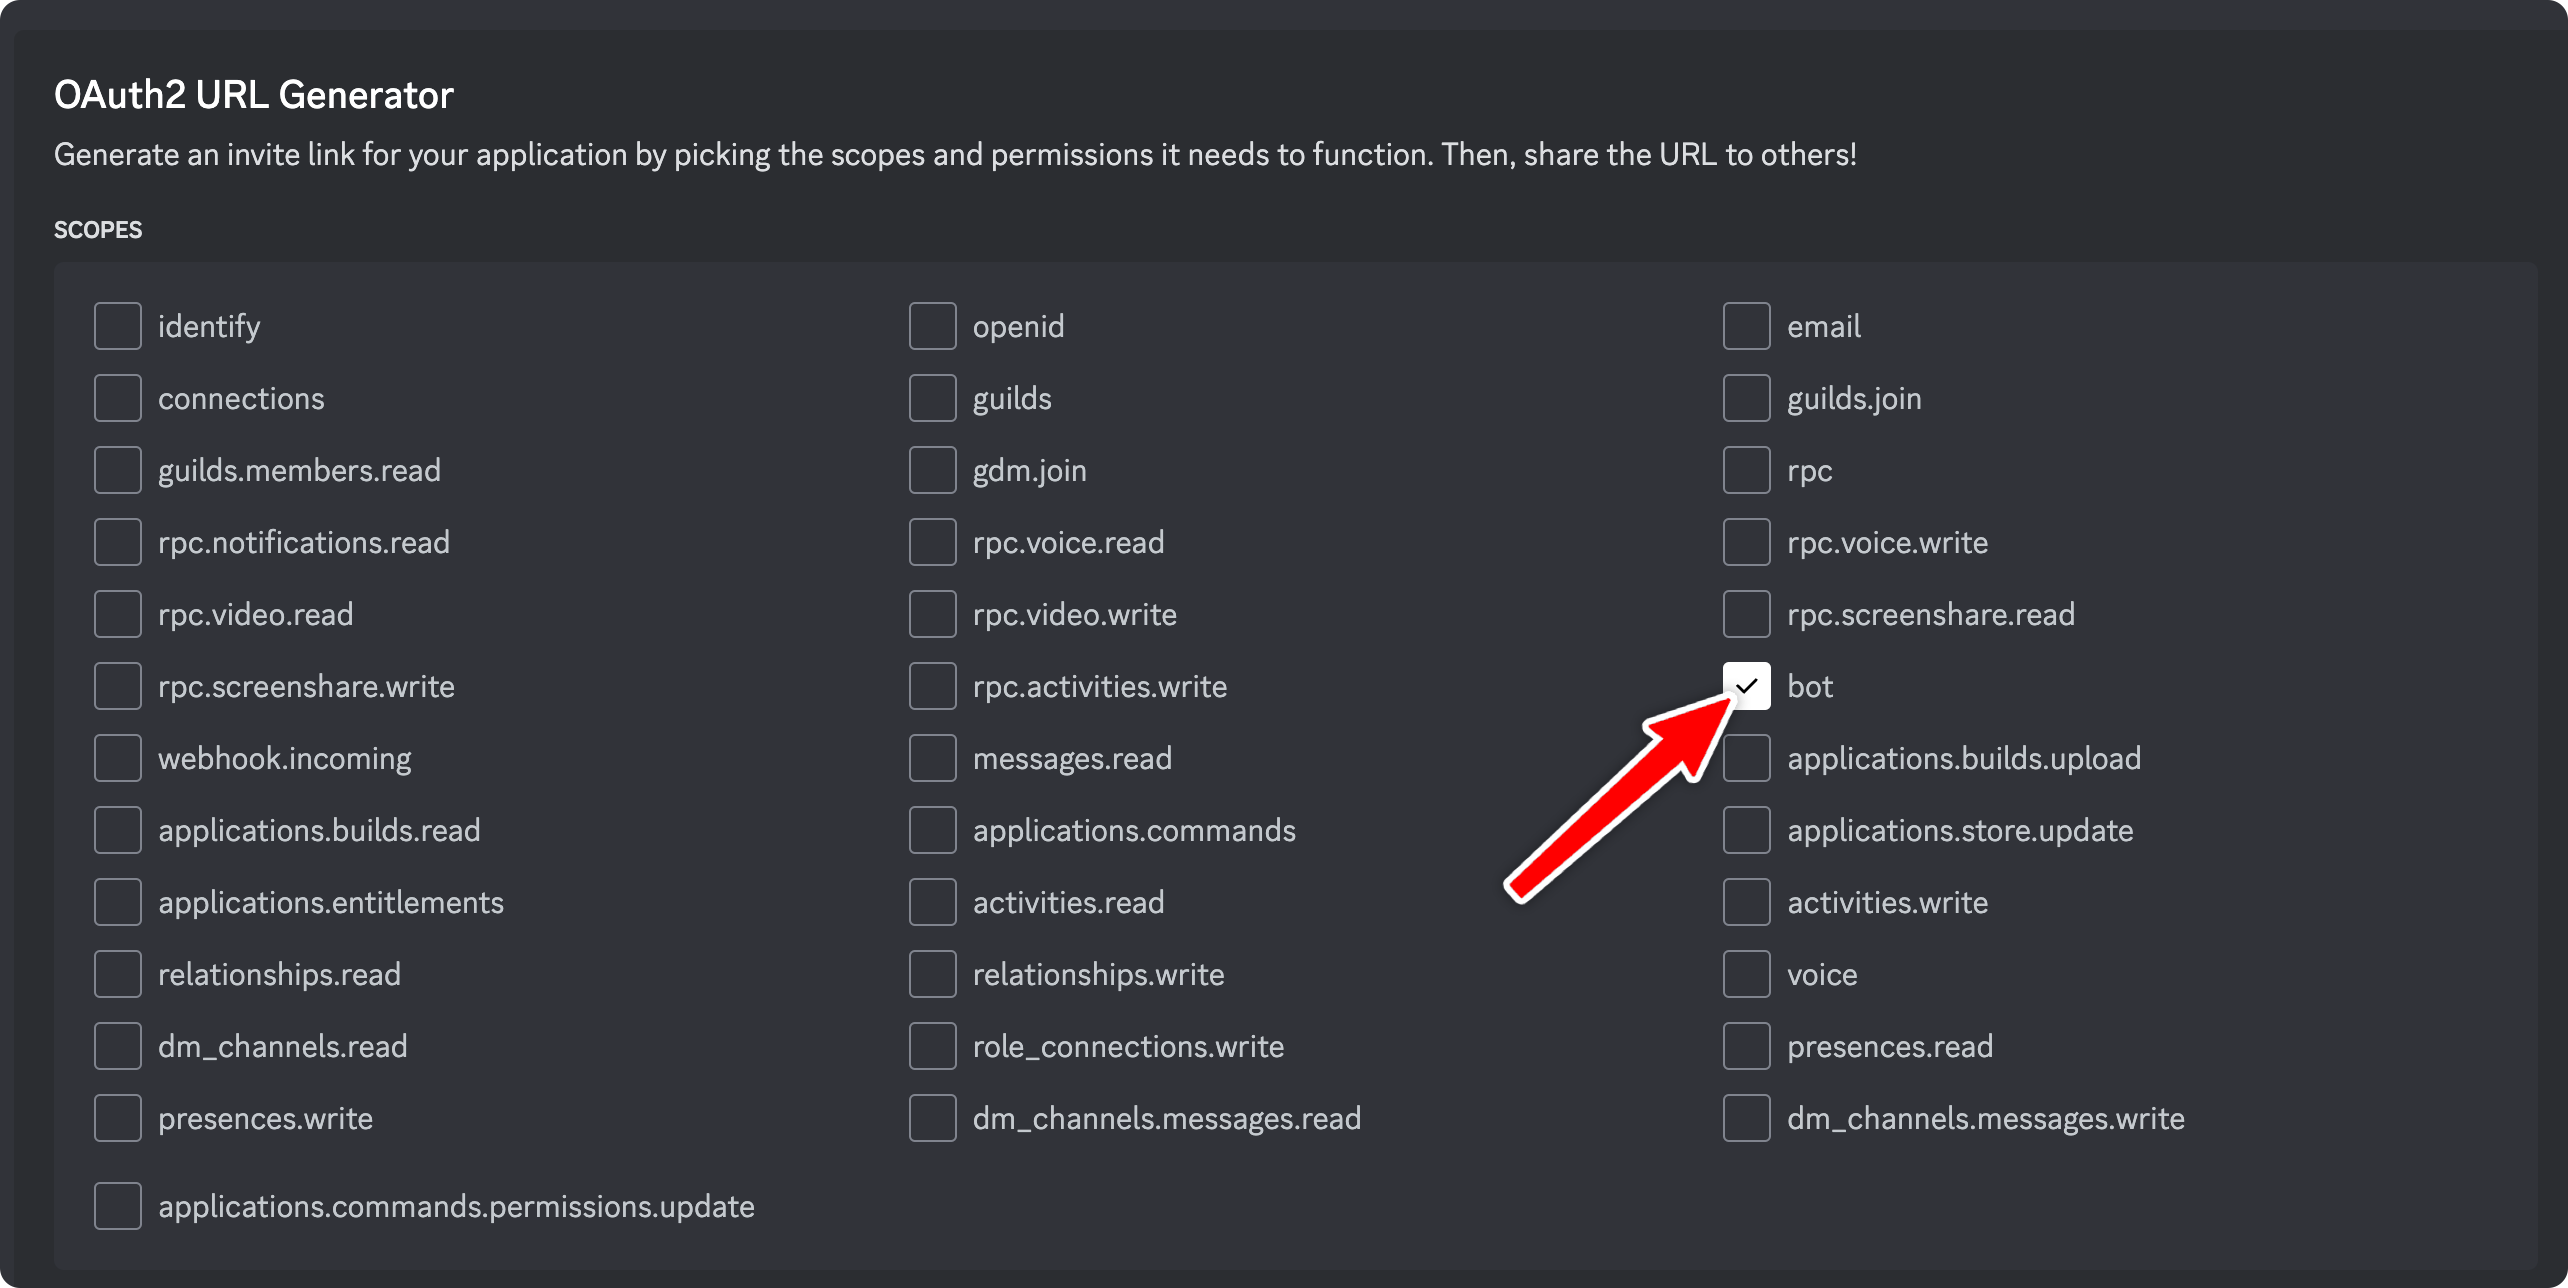Select the role_connections.write checkbox
This screenshot has height=1288, width=2568.
click(932, 1046)
